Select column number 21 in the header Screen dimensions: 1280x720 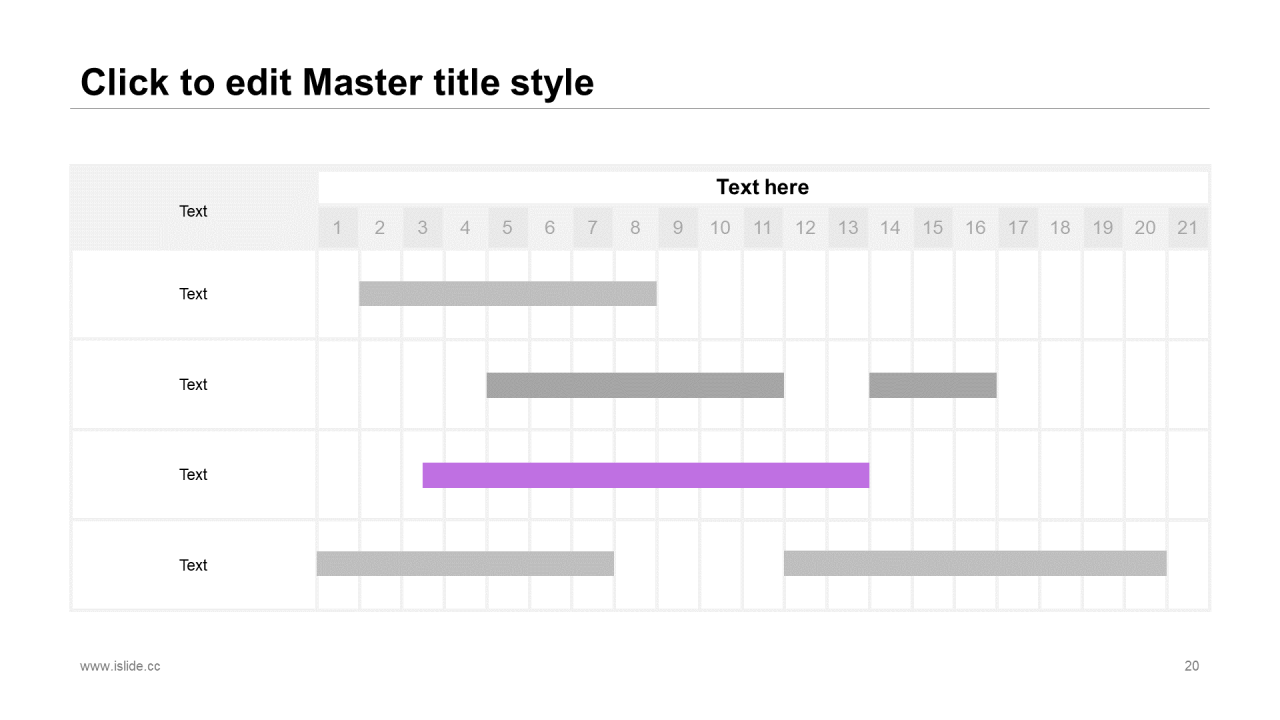pos(1187,228)
